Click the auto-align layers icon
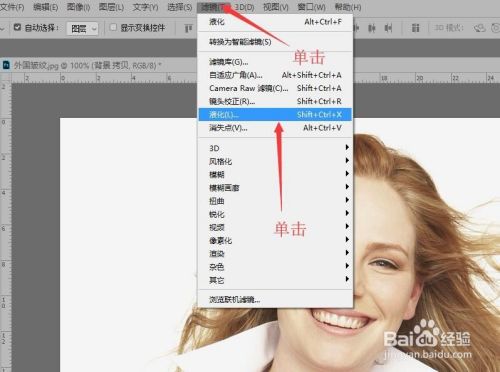This screenshot has height=372, width=500. tap(415, 28)
